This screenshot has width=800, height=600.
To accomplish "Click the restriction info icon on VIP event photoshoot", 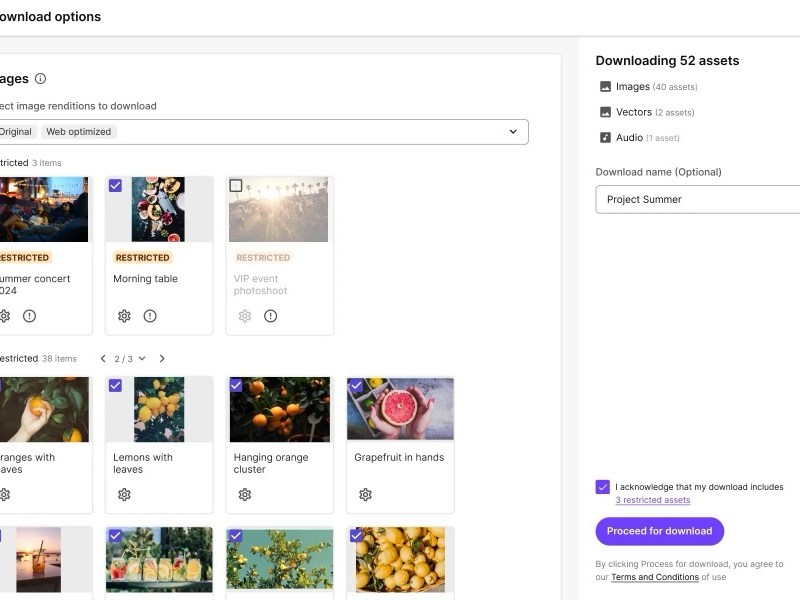I will [270, 315].
